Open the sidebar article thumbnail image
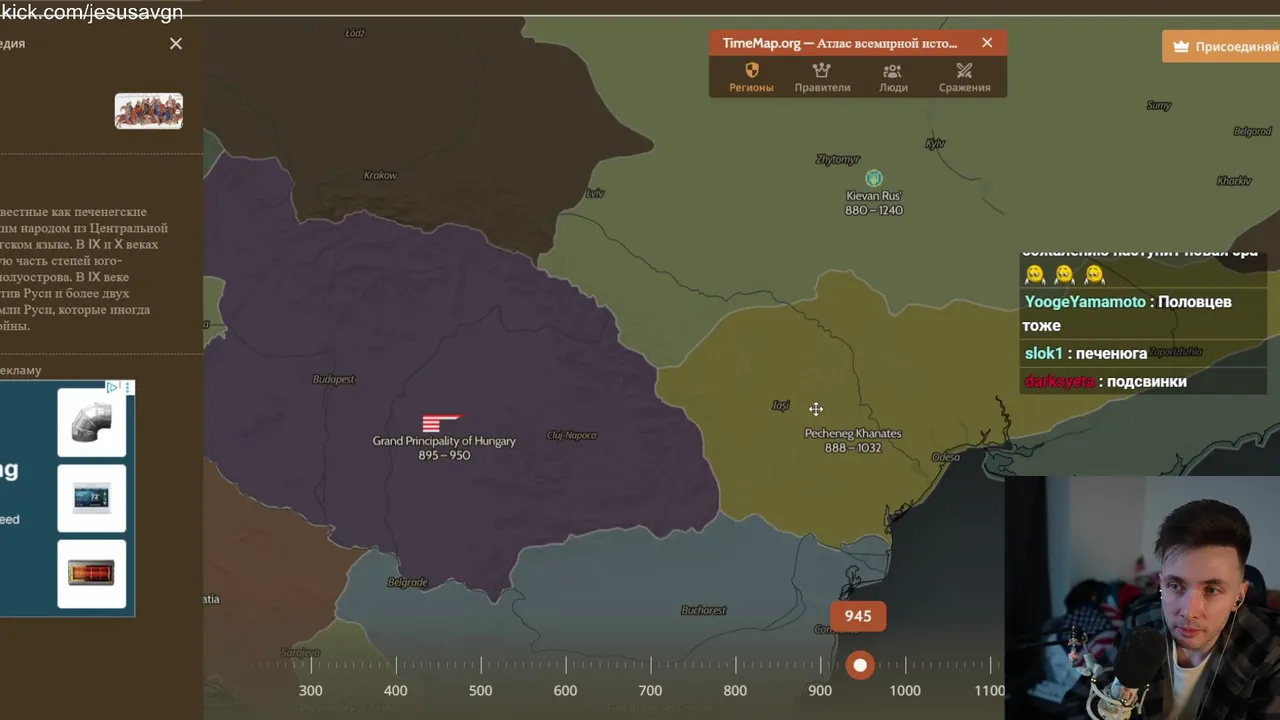1280x720 pixels. point(149,111)
